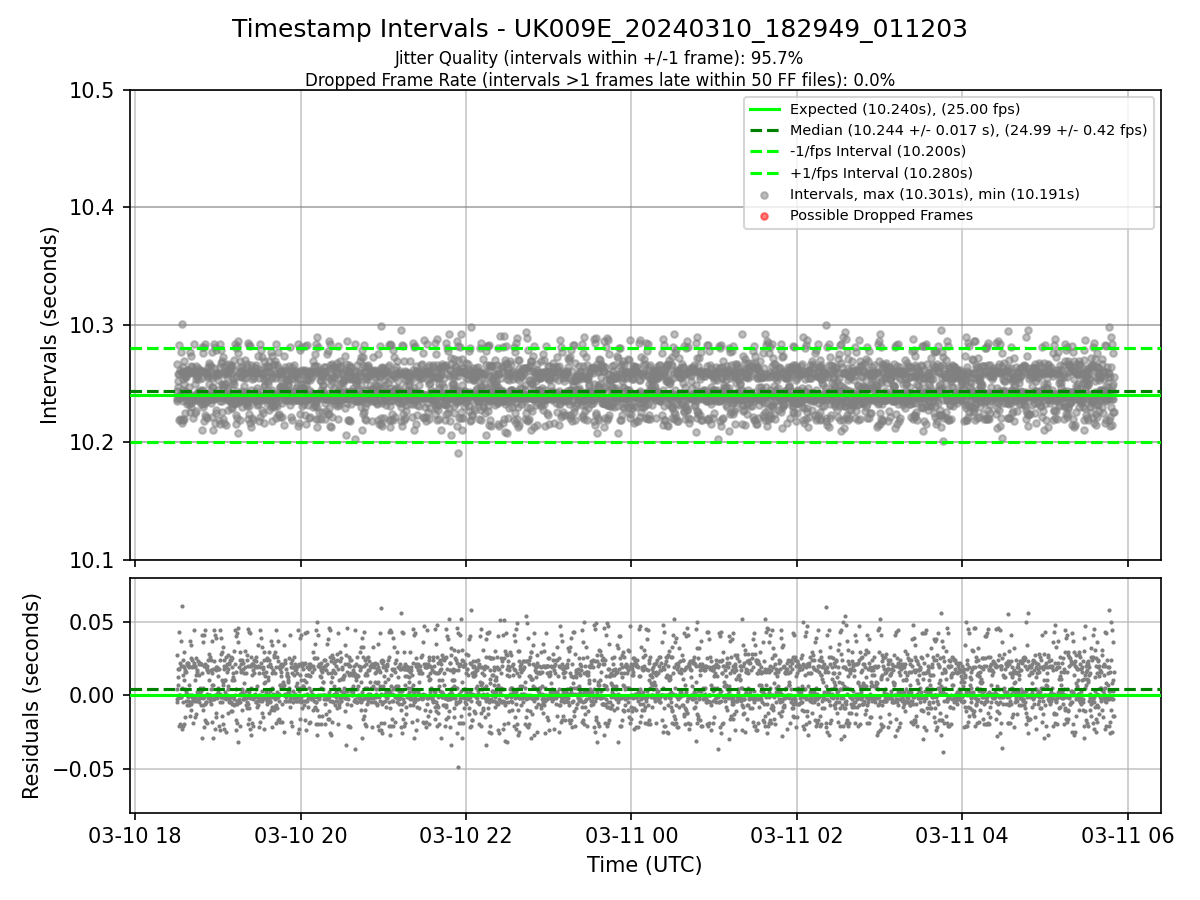Click the '03-10 22' x-axis tick label

coord(465,834)
